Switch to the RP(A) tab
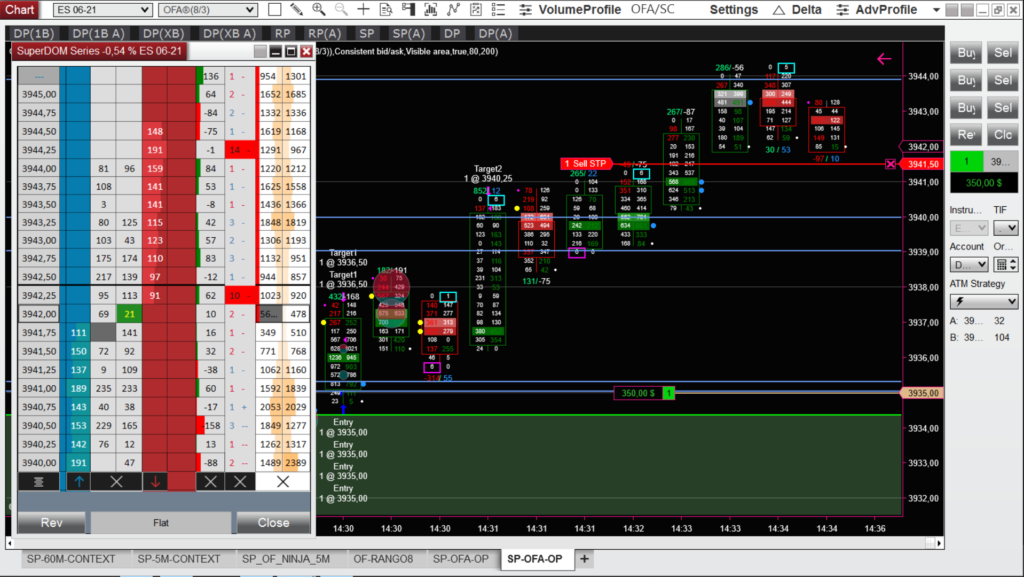The image size is (1024, 577). click(325, 33)
